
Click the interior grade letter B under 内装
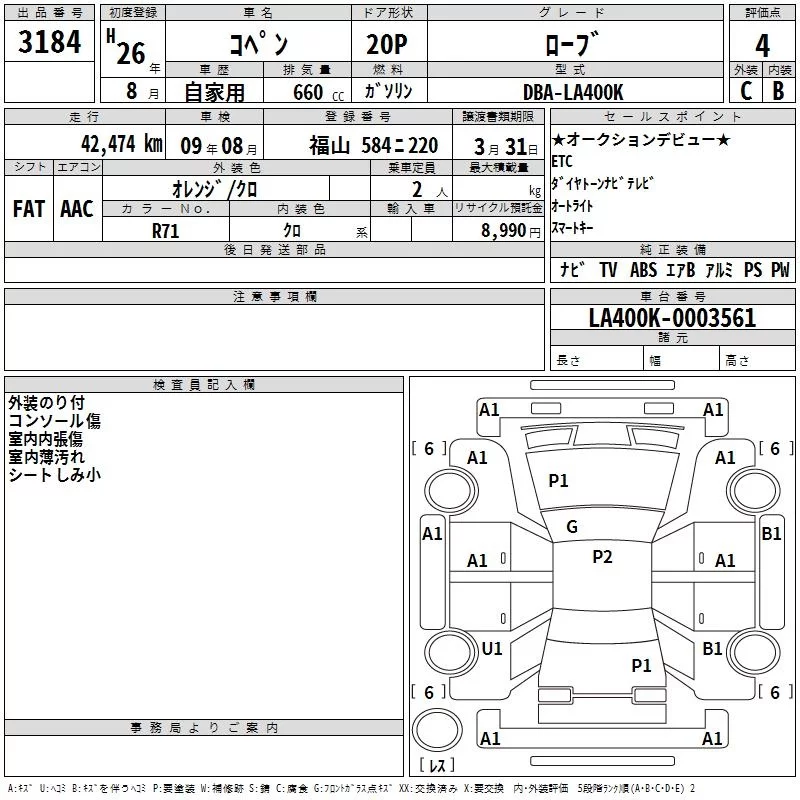(778, 91)
